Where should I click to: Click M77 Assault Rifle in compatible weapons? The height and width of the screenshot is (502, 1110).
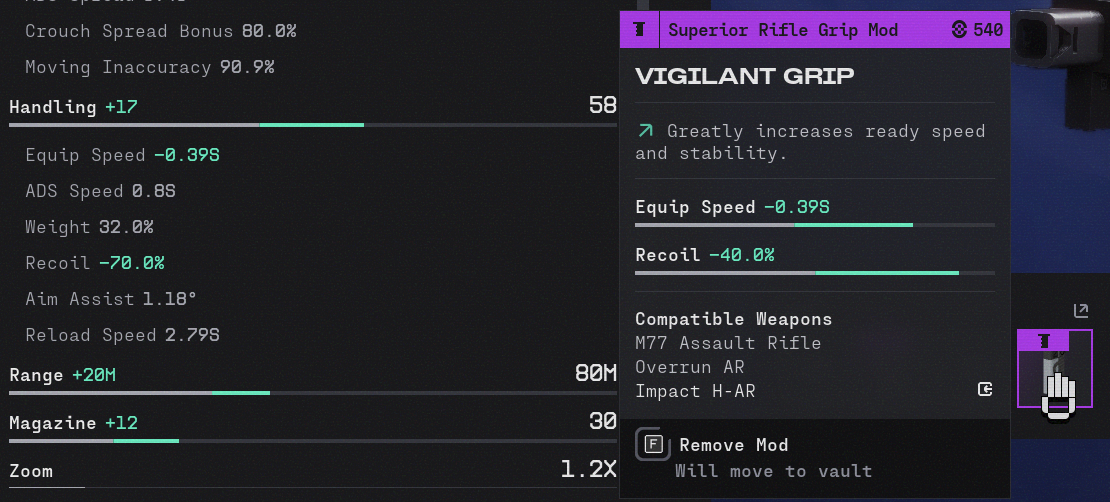tap(728, 343)
